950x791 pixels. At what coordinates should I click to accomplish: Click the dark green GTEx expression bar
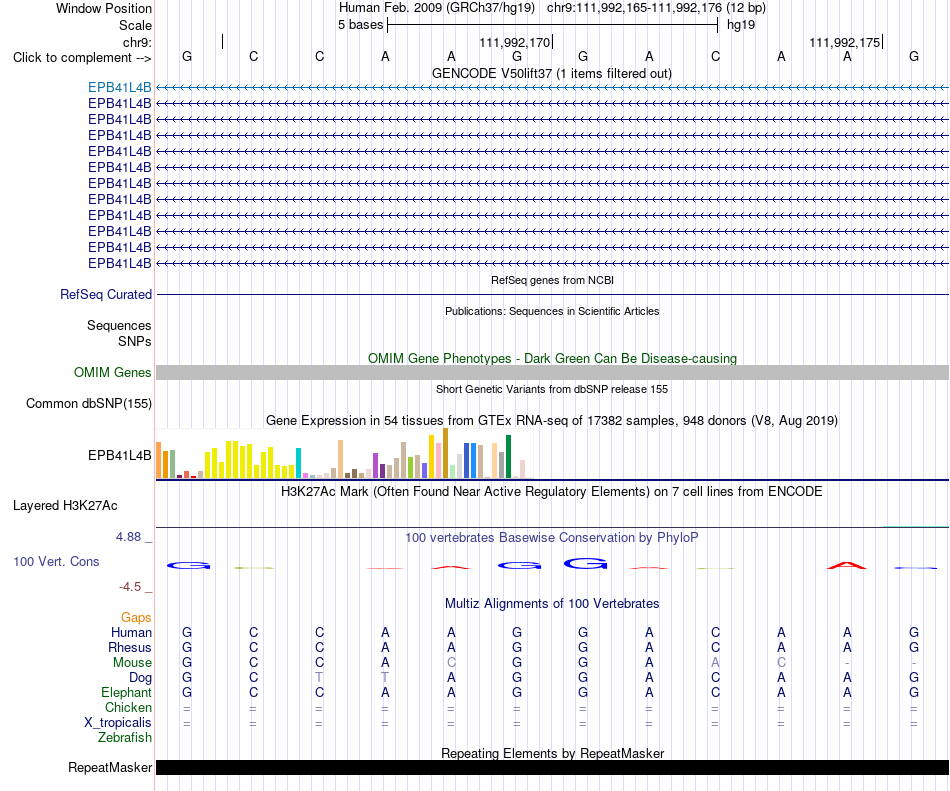[508, 457]
